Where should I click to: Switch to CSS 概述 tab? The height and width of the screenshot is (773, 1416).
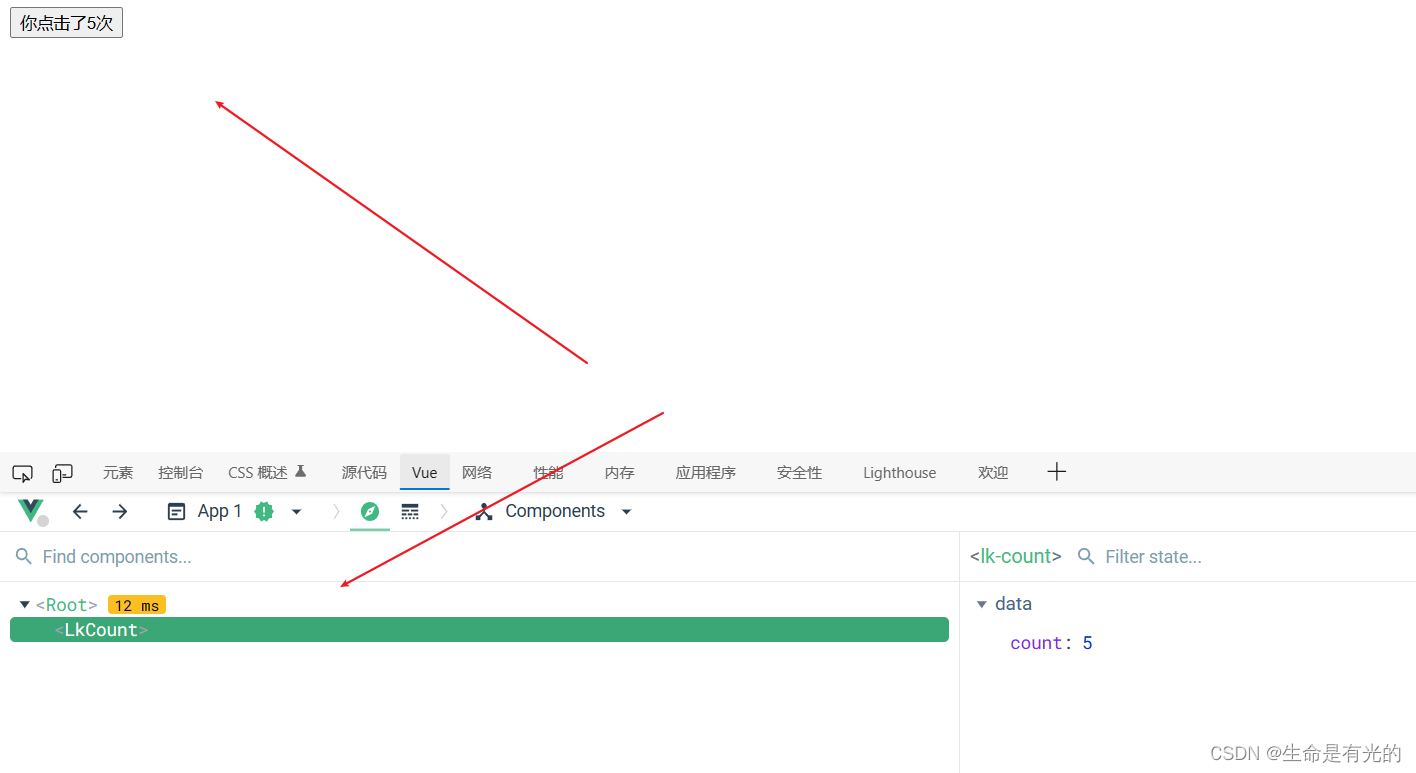(x=267, y=473)
